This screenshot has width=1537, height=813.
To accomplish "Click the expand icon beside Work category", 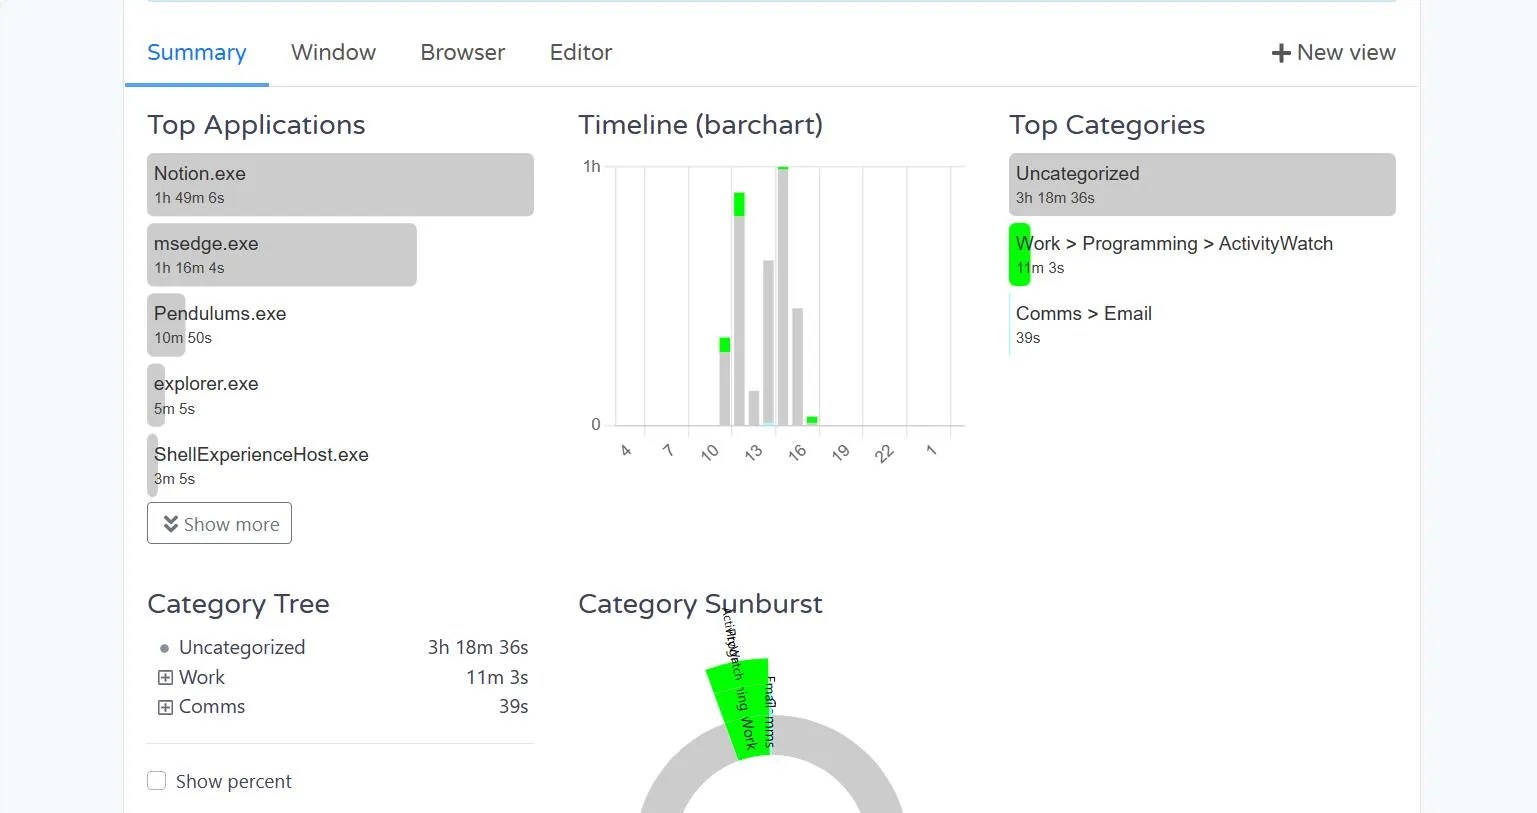I will pos(165,678).
